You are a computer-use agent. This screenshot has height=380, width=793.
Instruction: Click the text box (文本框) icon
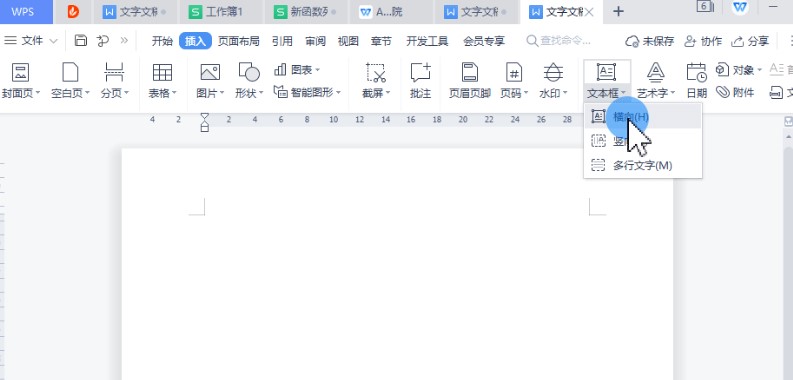[606, 72]
